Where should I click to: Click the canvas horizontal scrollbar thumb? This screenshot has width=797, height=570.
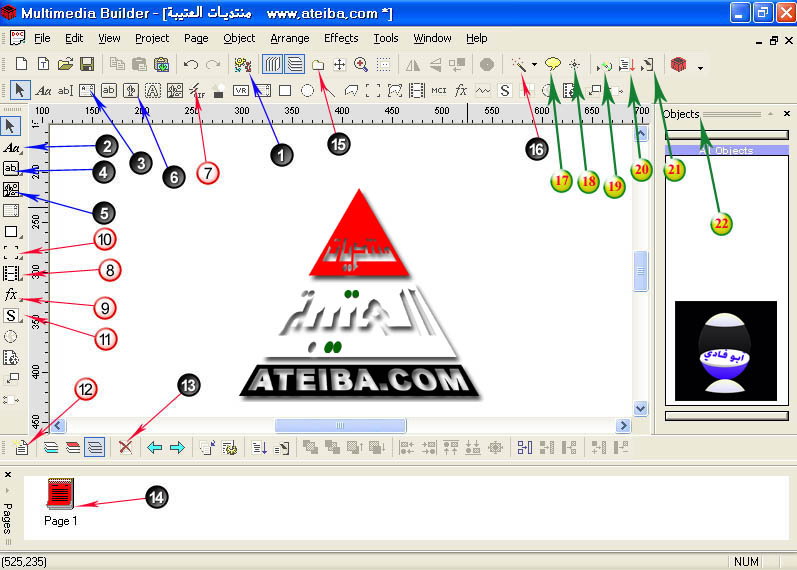coord(340,425)
